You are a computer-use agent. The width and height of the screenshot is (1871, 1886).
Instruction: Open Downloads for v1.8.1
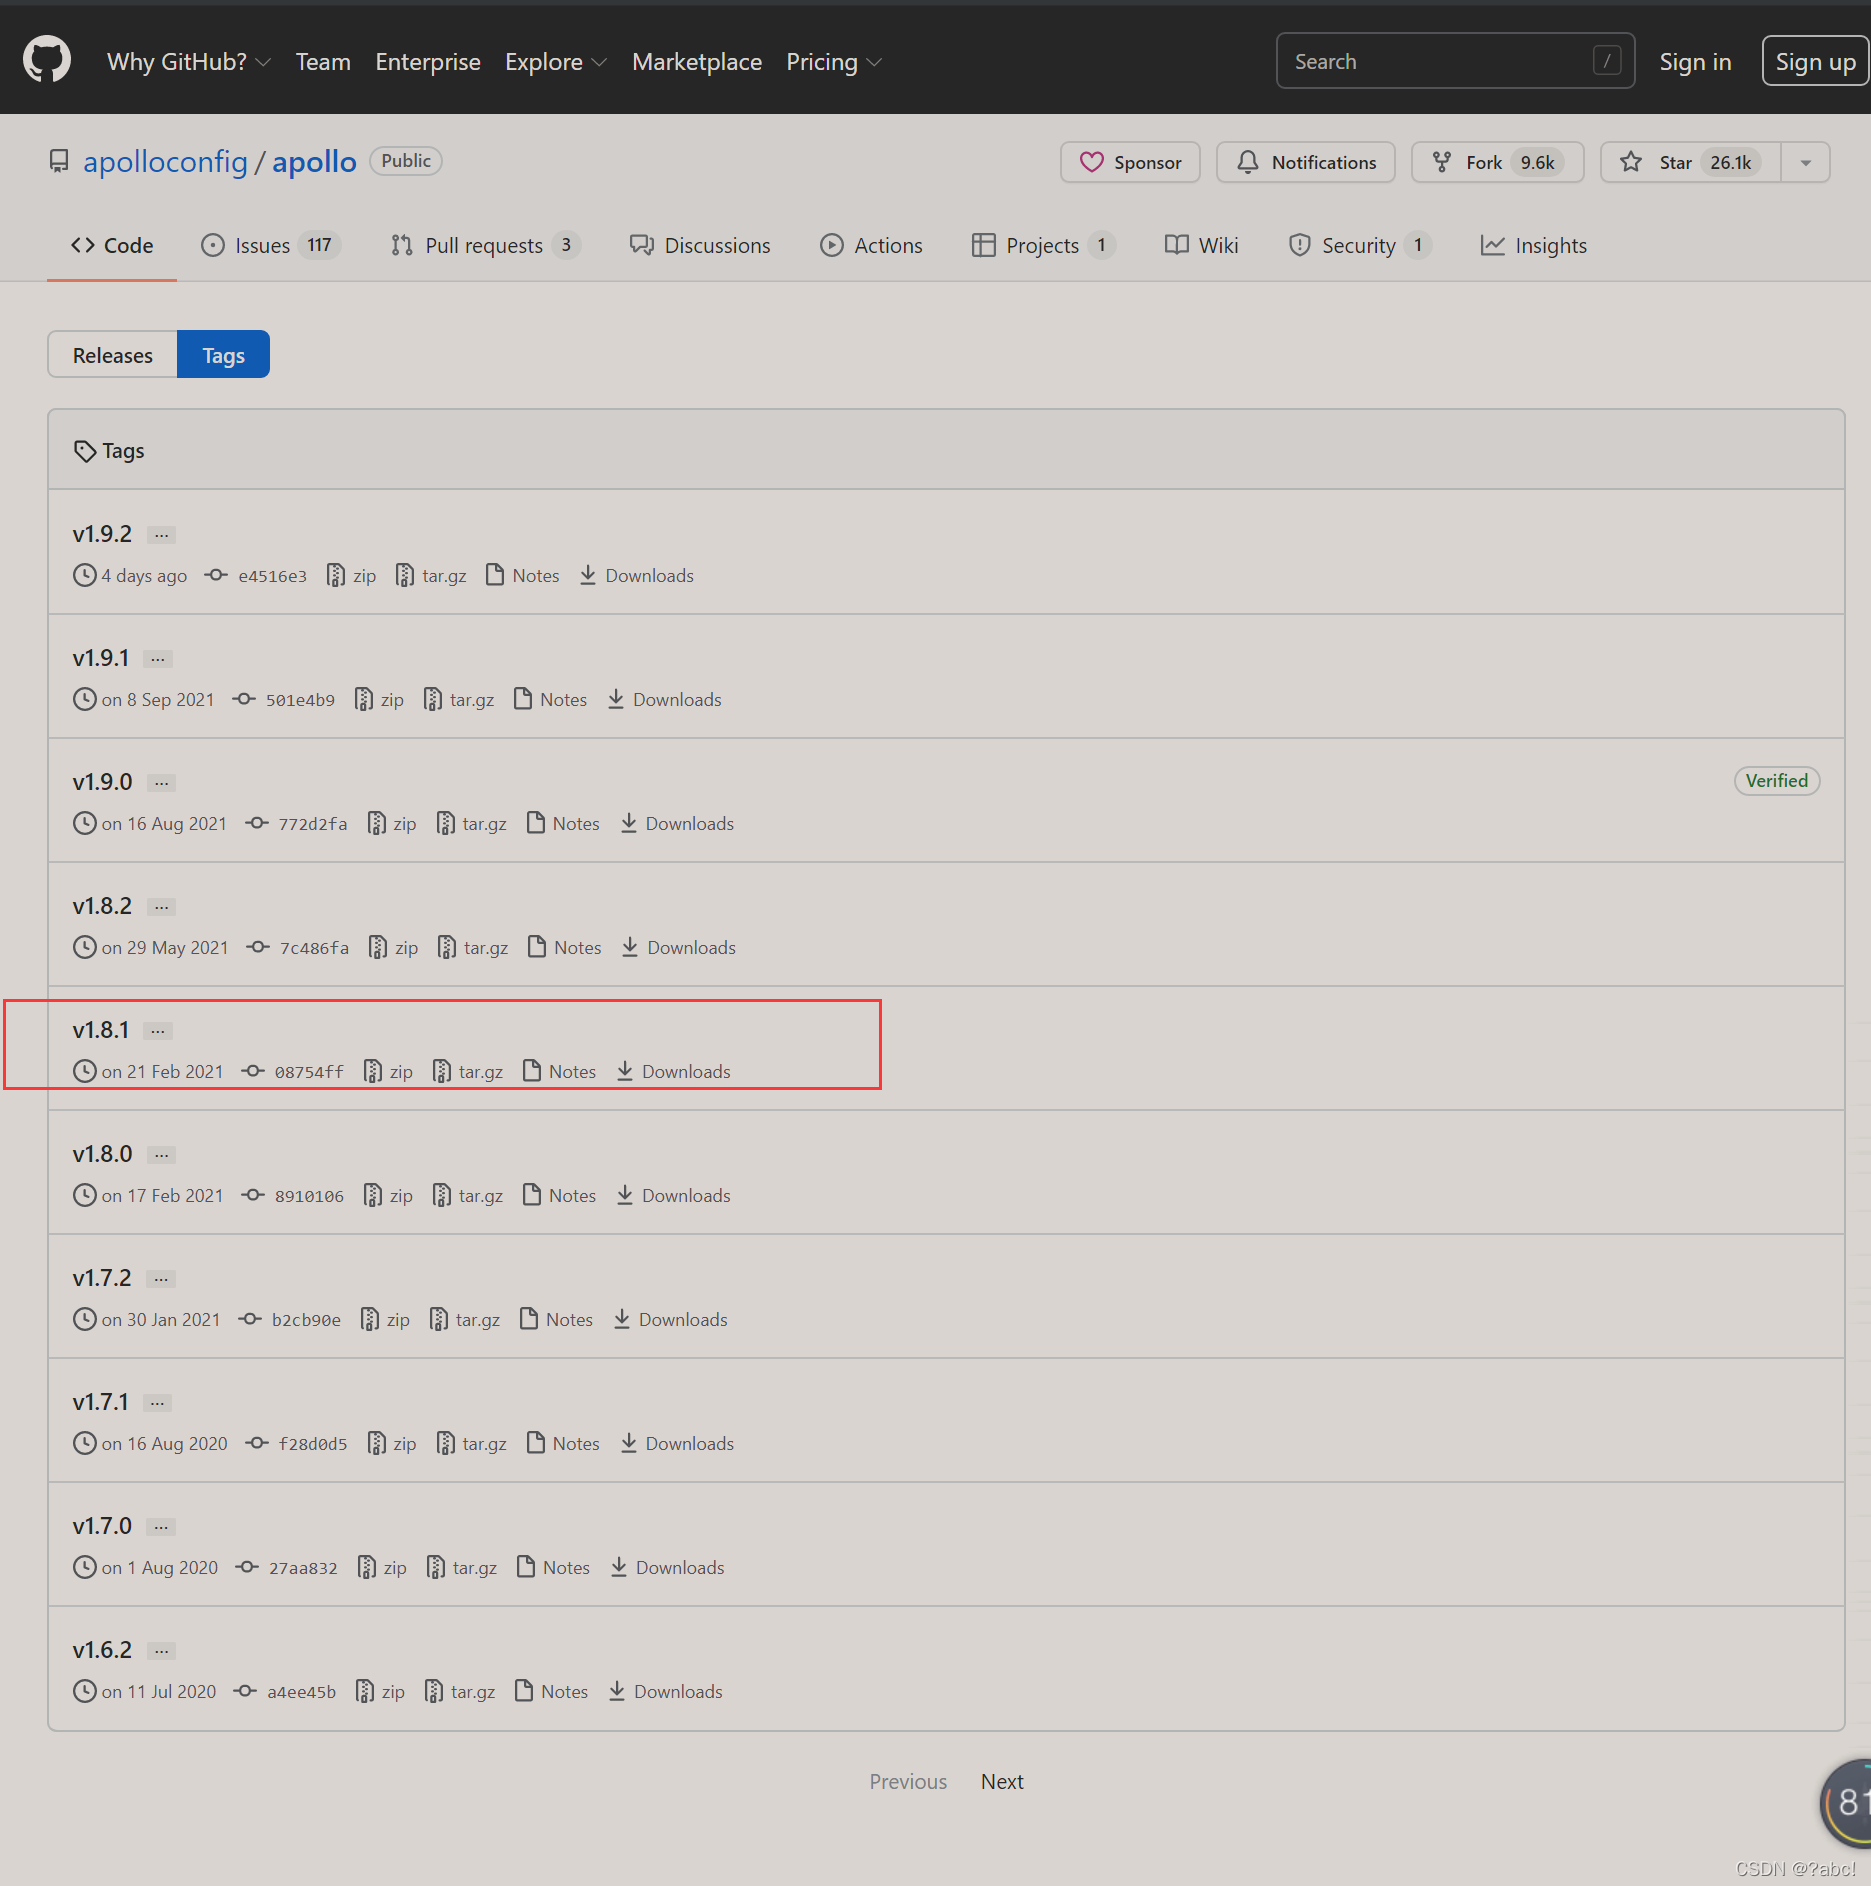coord(674,1072)
